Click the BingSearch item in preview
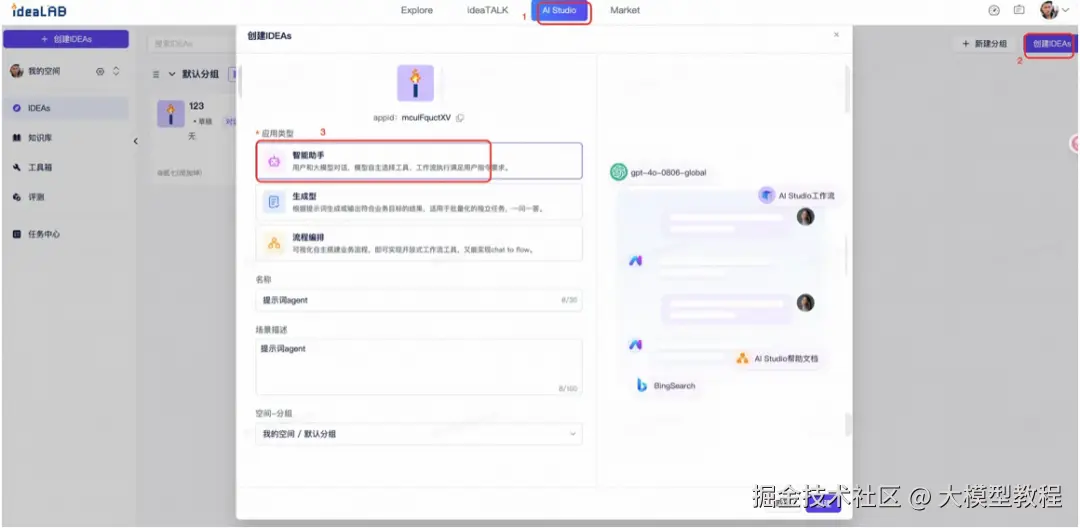 click(x=665, y=386)
